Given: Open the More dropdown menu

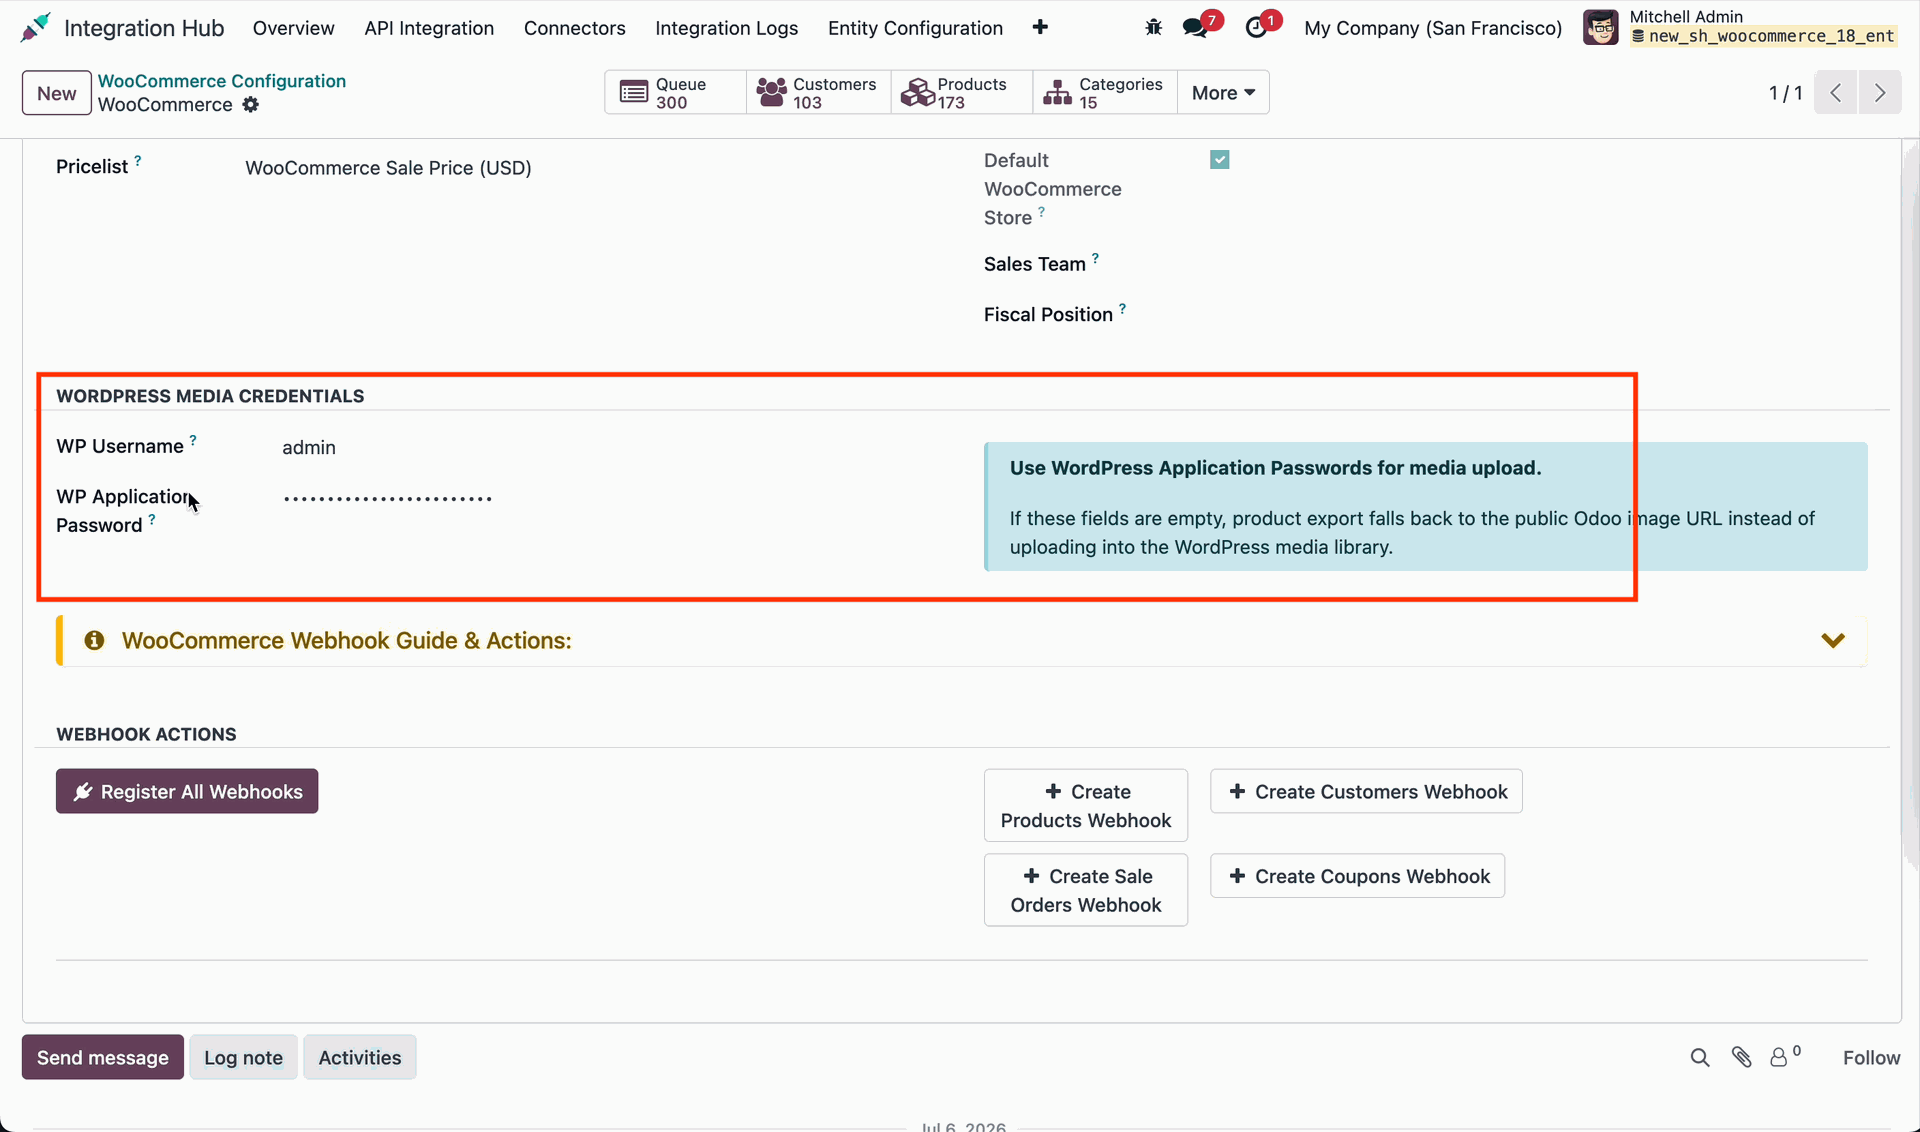Looking at the screenshot, I should 1223,93.
